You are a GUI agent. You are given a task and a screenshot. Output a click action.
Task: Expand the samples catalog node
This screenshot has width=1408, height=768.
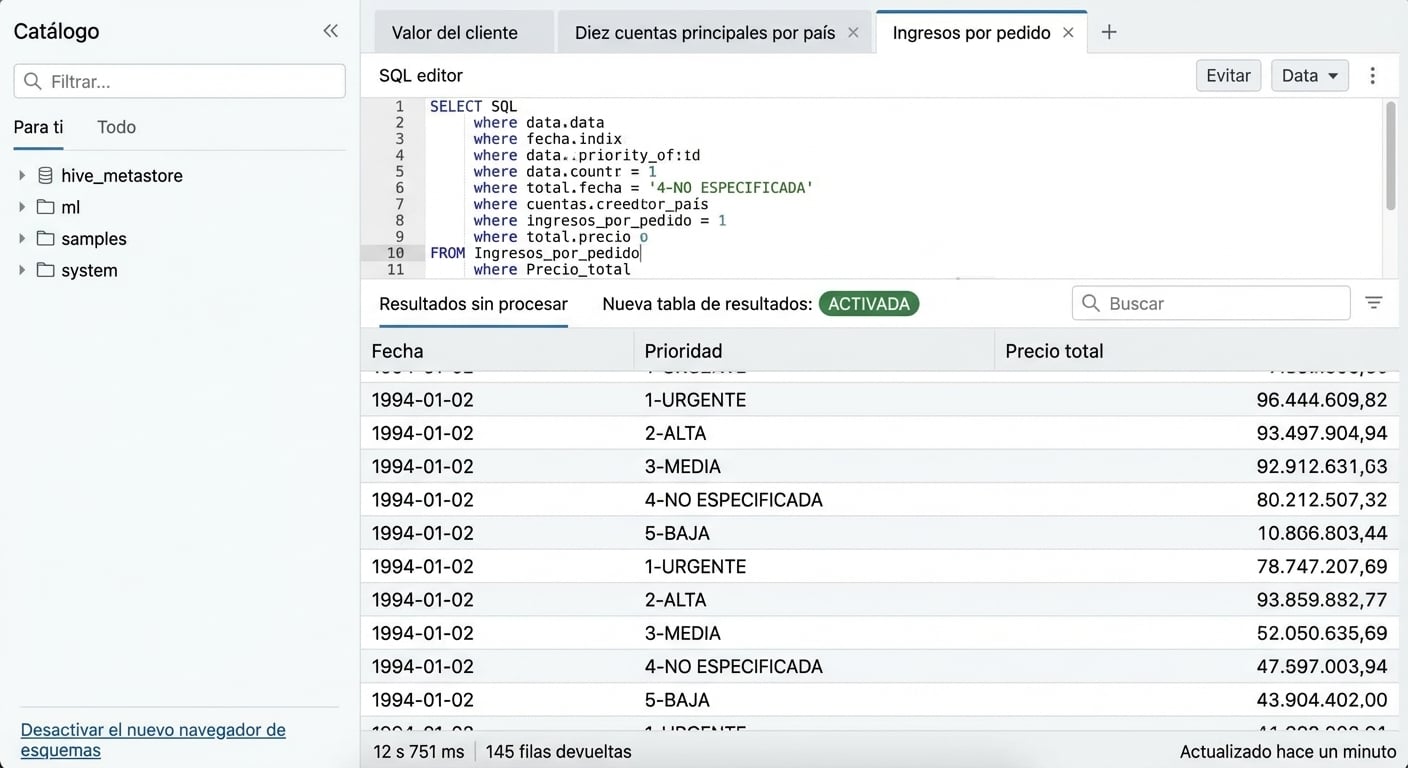(x=22, y=239)
